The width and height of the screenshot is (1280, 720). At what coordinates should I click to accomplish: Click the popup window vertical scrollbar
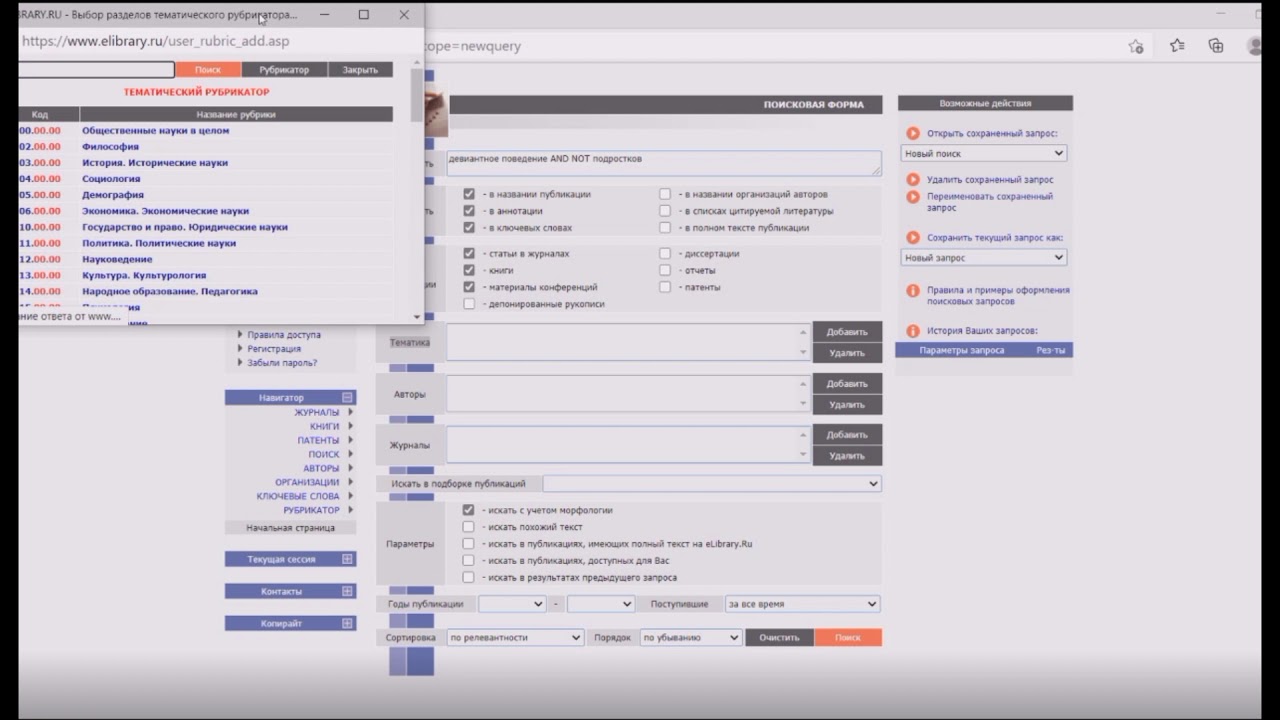click(x=417, y=190)
